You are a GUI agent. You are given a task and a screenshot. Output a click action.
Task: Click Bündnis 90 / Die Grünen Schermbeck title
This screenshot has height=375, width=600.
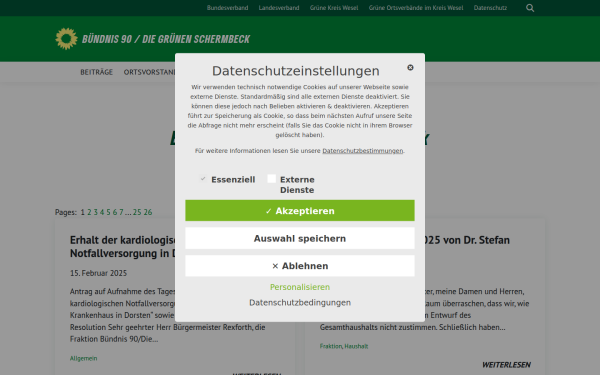click(x=166, y=39)
